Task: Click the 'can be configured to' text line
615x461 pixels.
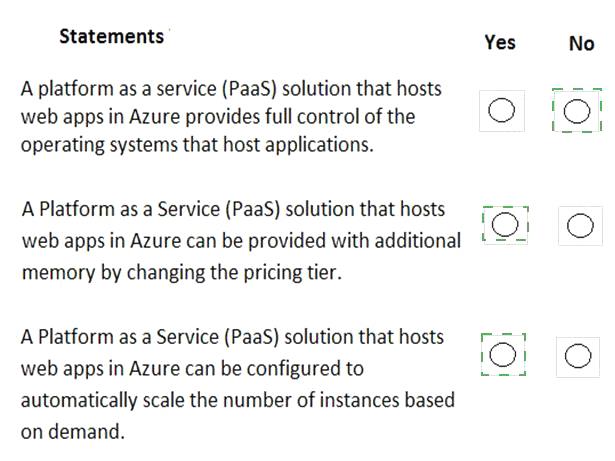Action: click(192, 369)
